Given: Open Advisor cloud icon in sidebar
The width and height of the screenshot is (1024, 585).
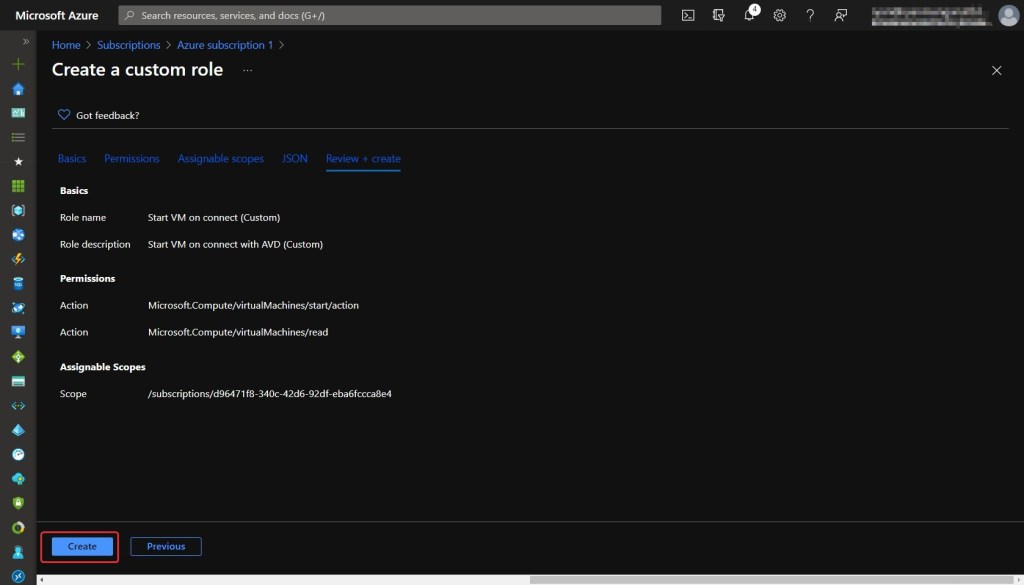Looking at the screenshot, I should click(x=18, y=479).
